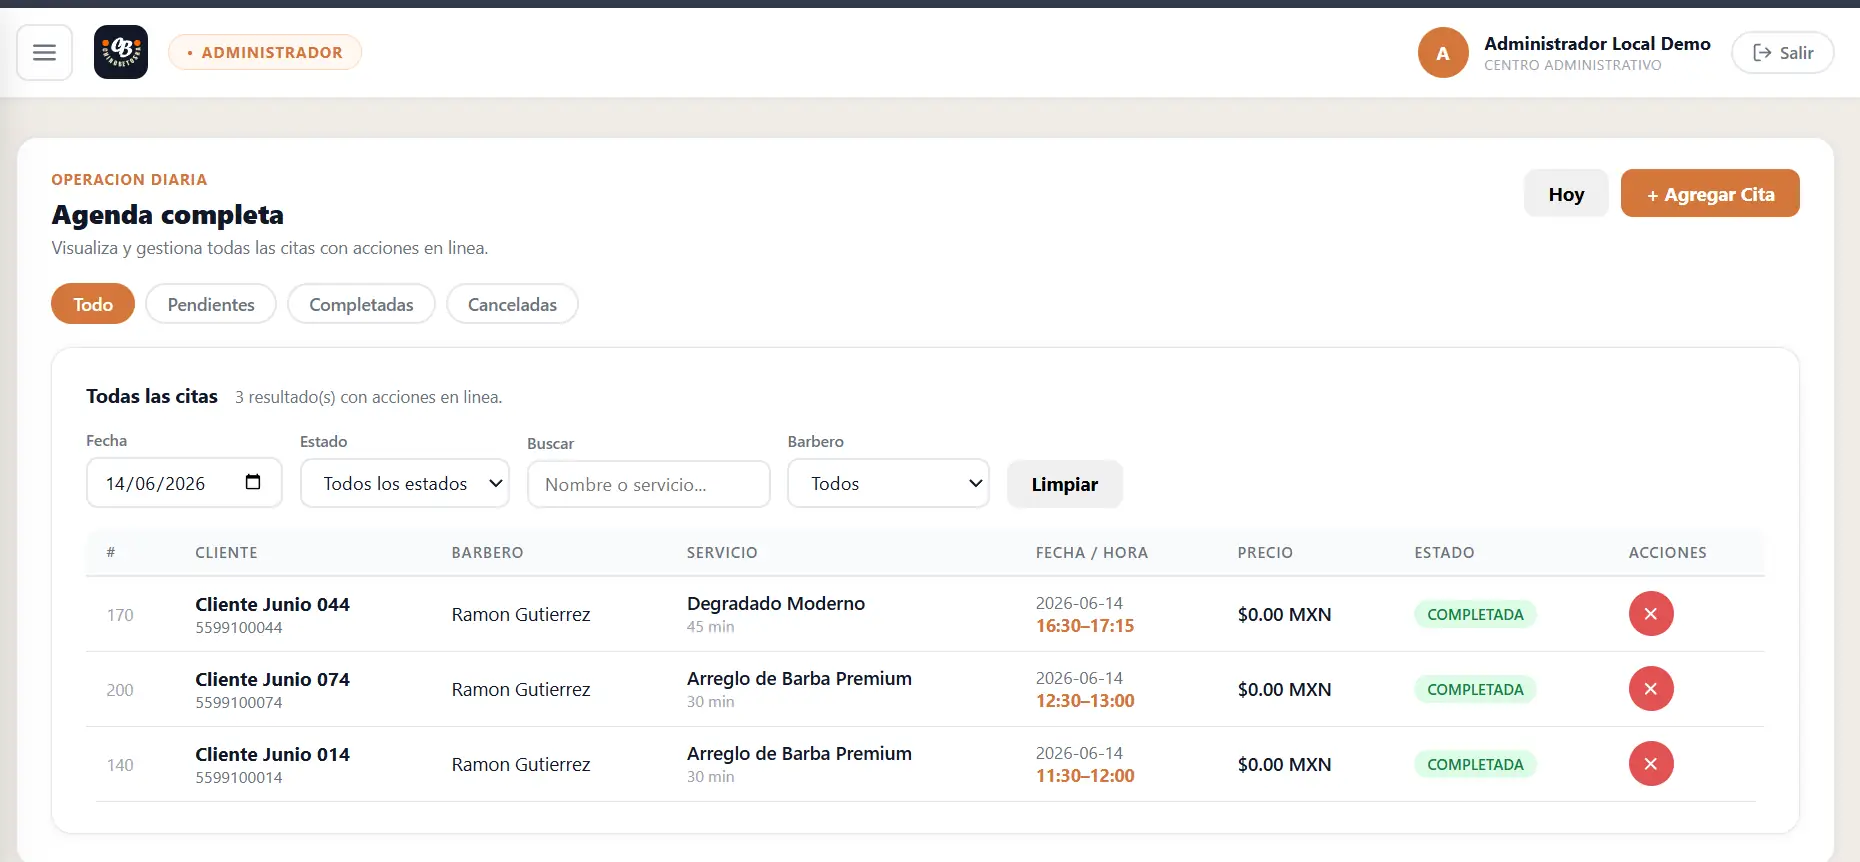Click the time slot 11:30–12:00
The image size is (1860, 862).
point(1085,776)
